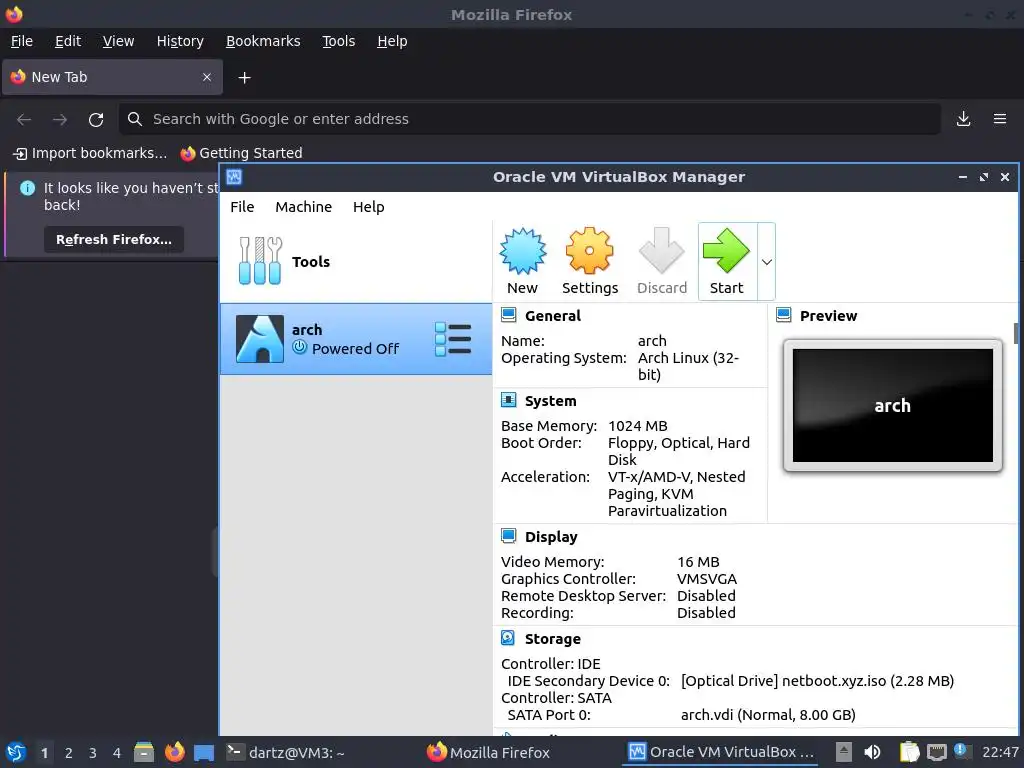
Task: Click Firefox back arrow
Action: tap(24, 119)
